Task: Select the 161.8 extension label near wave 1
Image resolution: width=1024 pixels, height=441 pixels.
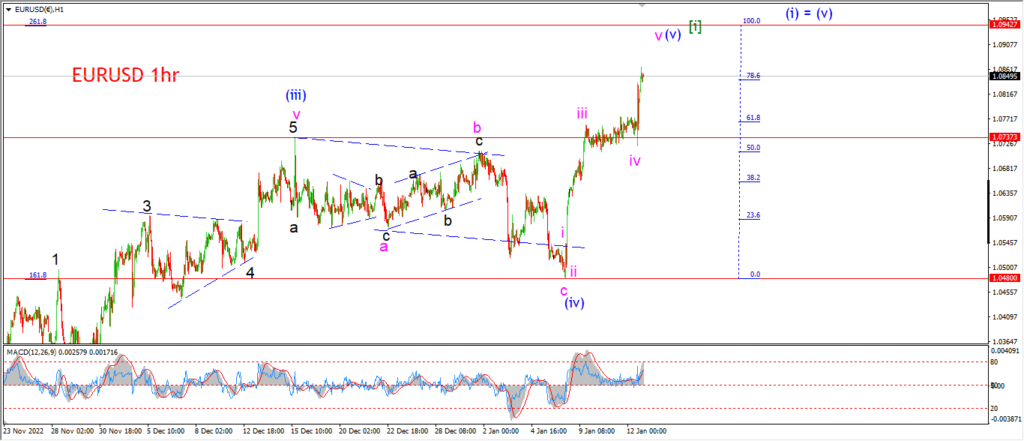Action: click(x=37, y=276)
